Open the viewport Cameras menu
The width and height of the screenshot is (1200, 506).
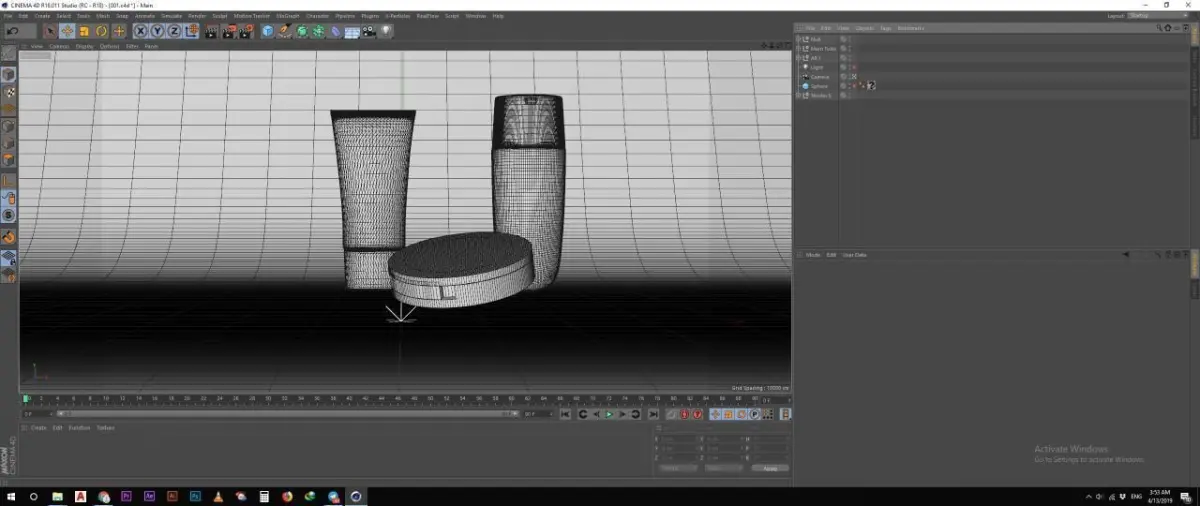(x=59, y=46)
